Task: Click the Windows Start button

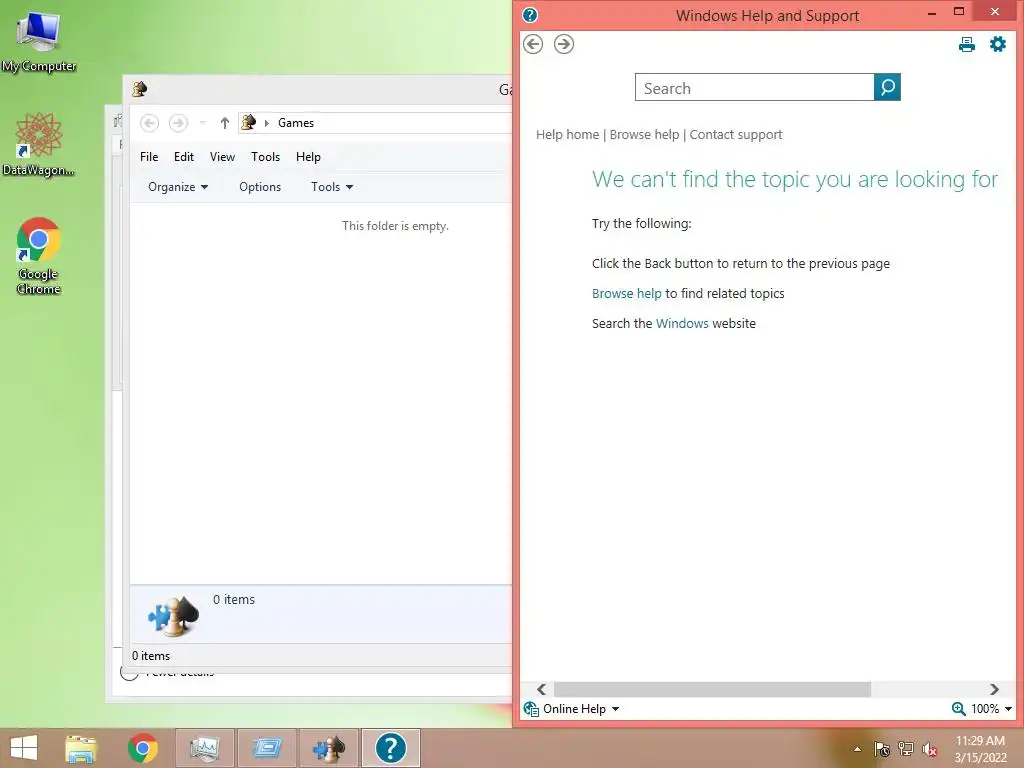Action: point(24,748)
